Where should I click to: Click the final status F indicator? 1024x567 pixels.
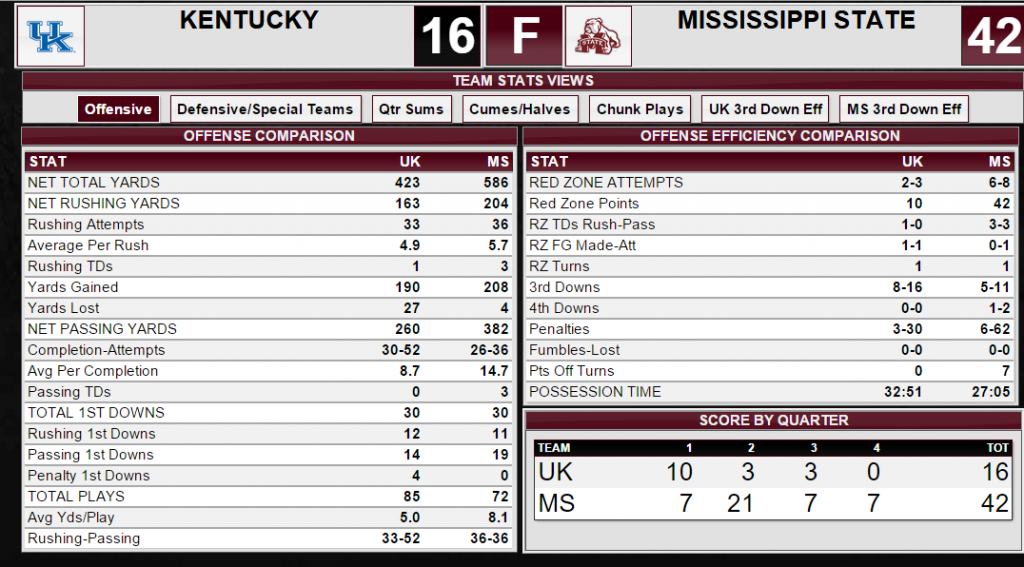pyautogui.click(x=524, y=36)
